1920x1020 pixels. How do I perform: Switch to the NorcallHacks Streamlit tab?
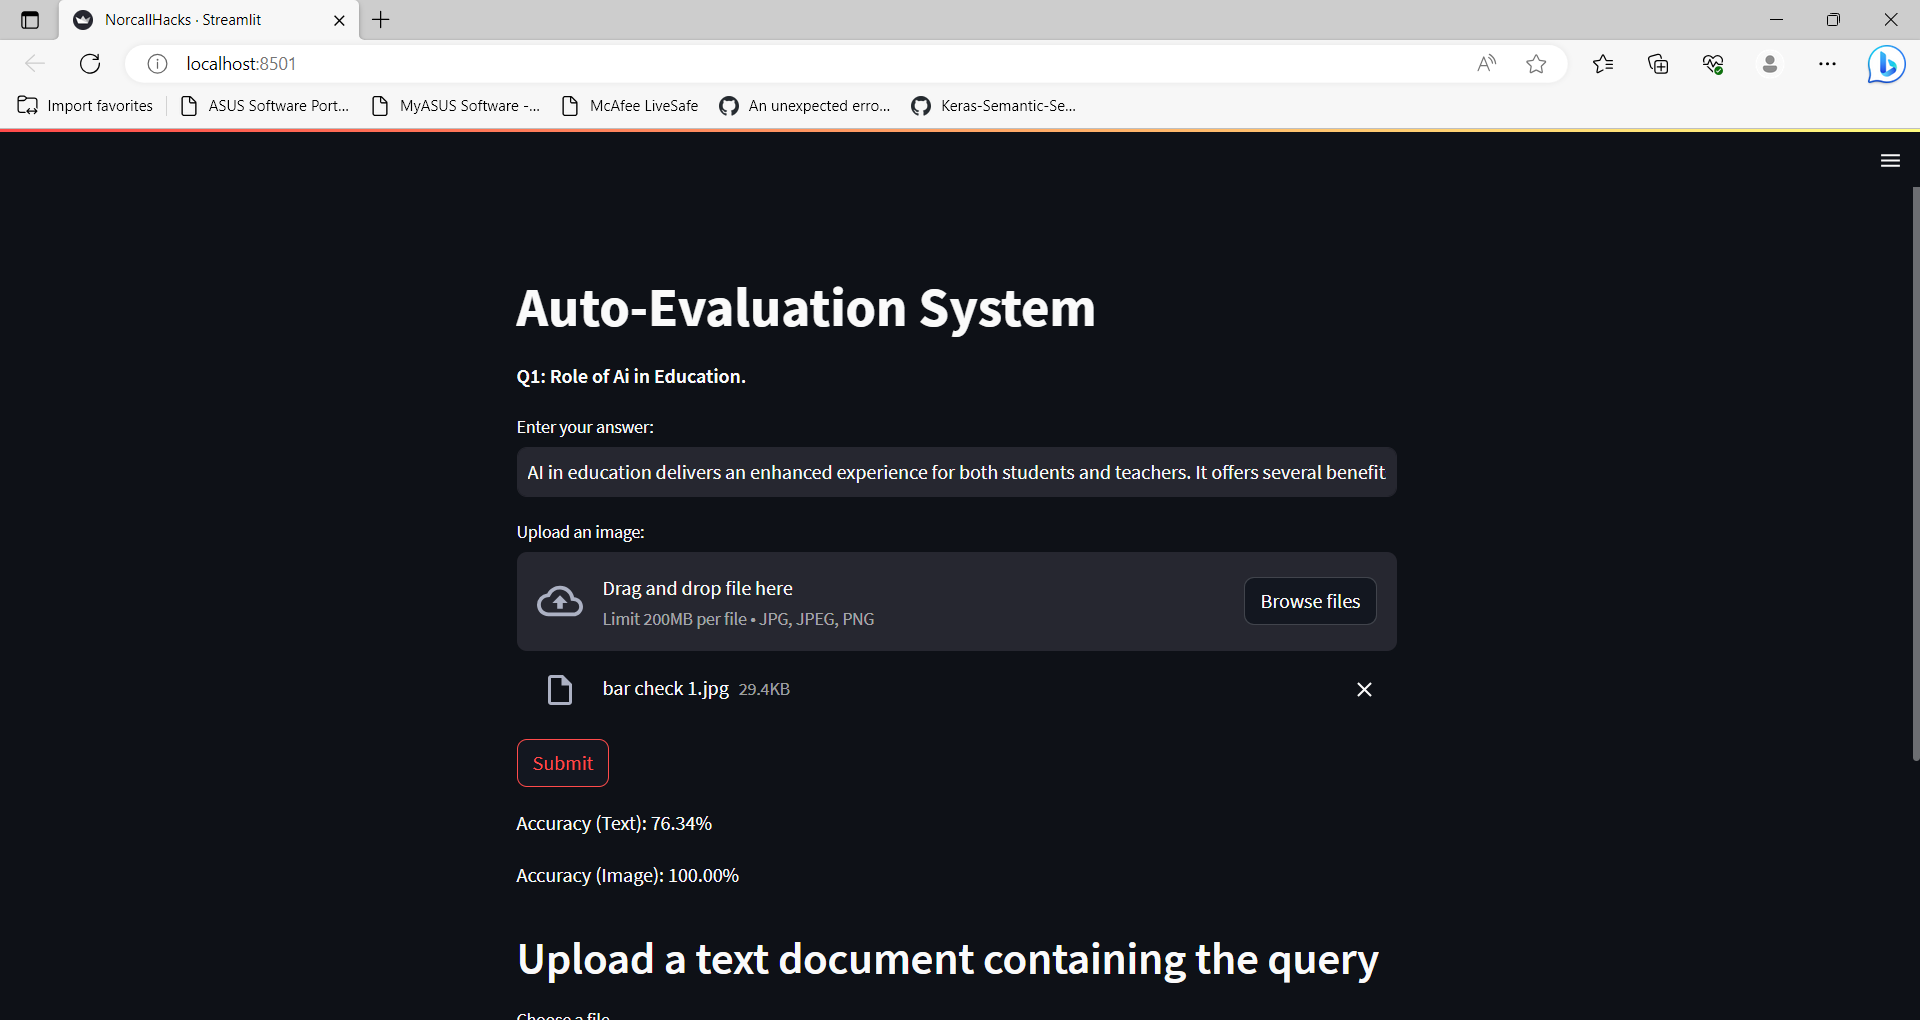click(x=200, y=19)
